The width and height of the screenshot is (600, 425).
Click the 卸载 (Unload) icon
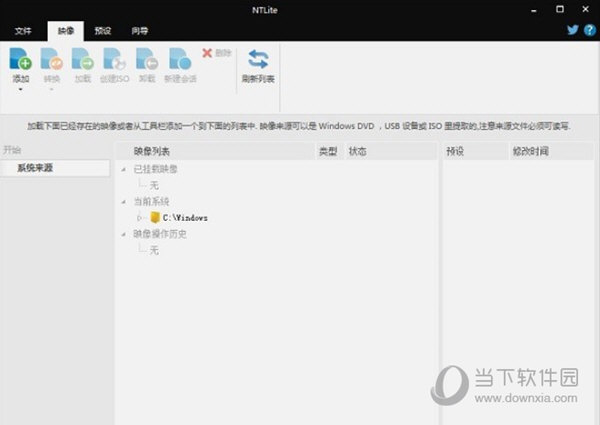point(147,59)
